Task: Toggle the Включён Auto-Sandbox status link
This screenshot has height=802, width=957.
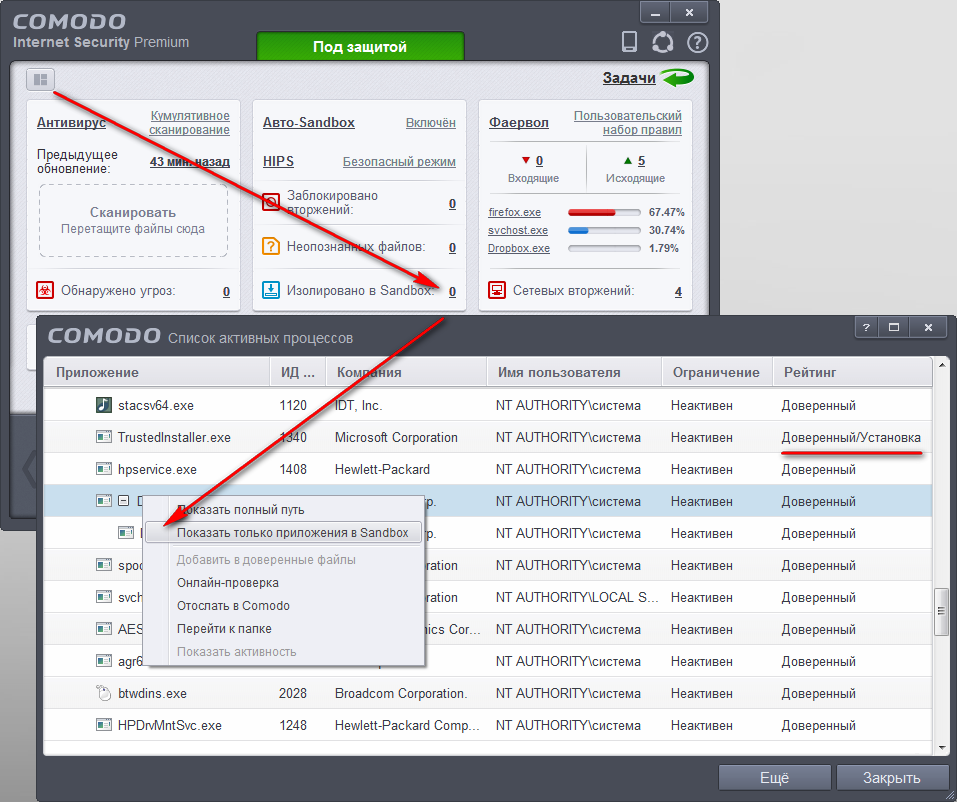Action: (431, 123)
